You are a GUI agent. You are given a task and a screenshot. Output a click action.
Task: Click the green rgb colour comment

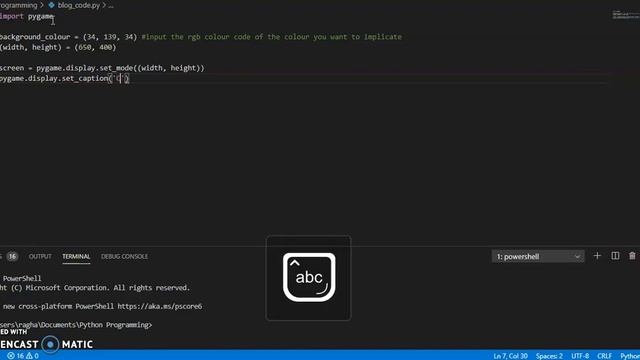point(271,37)
